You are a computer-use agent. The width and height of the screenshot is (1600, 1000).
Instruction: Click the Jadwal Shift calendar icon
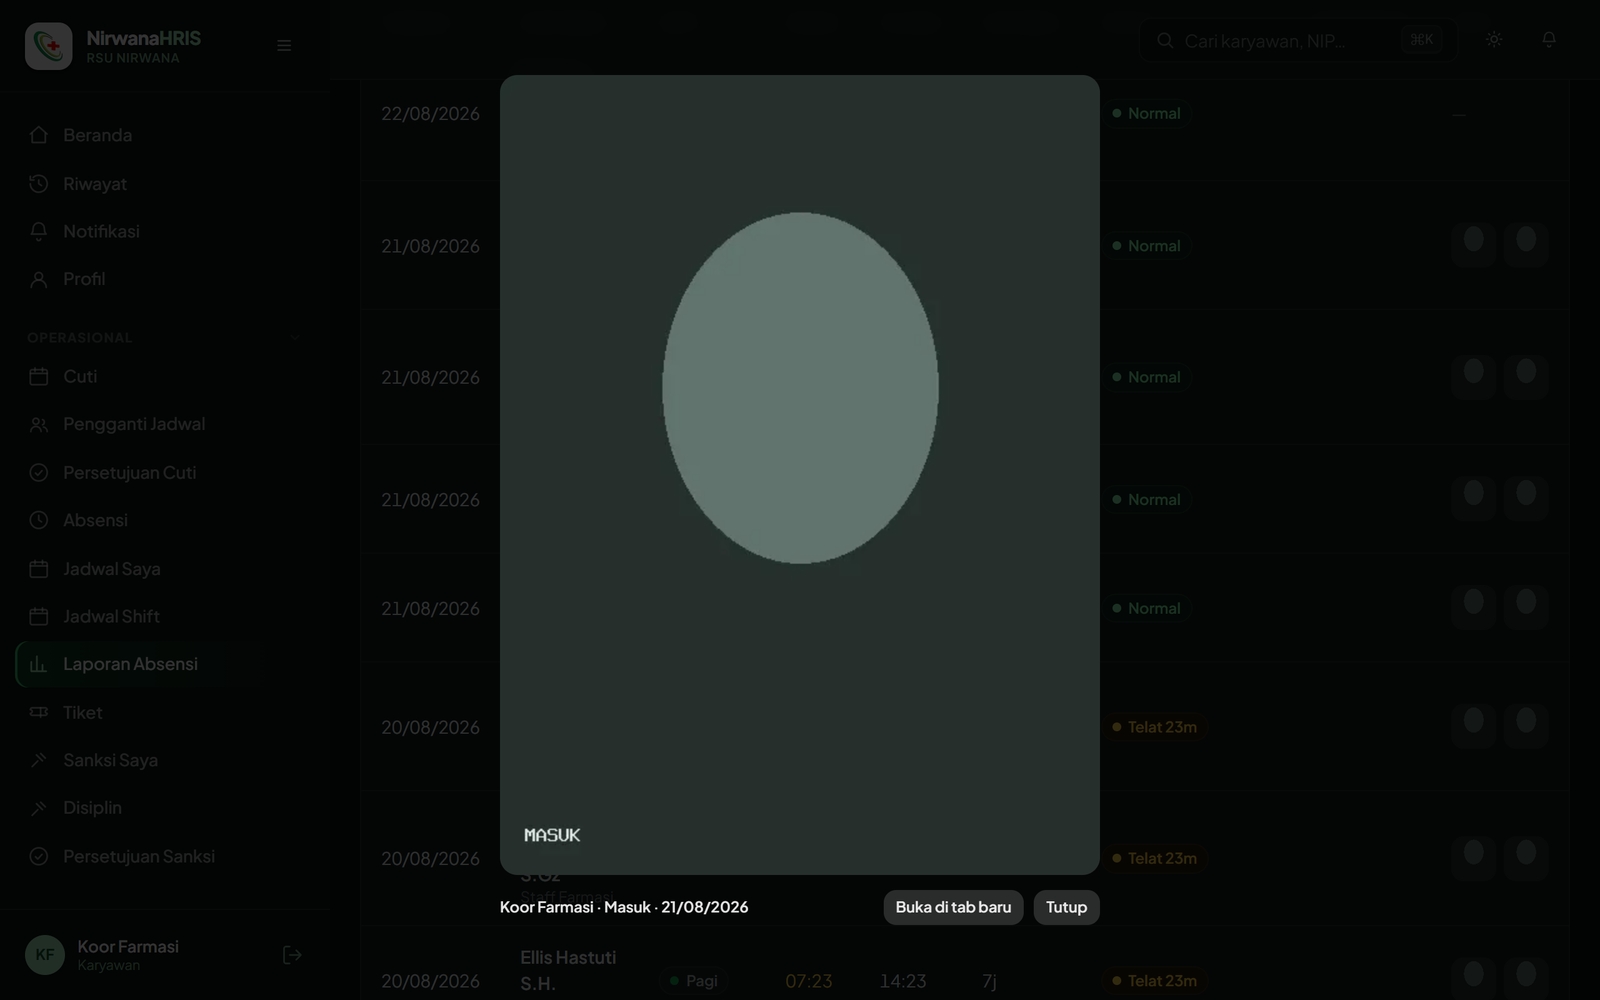(x=39, y=616)
